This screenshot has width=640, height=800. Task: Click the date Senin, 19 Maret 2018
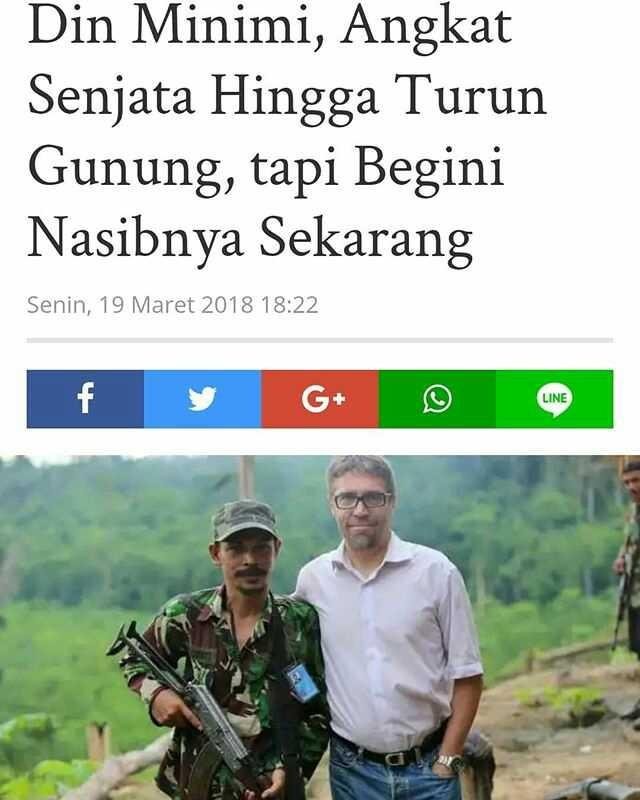click(x=140, y=305)
